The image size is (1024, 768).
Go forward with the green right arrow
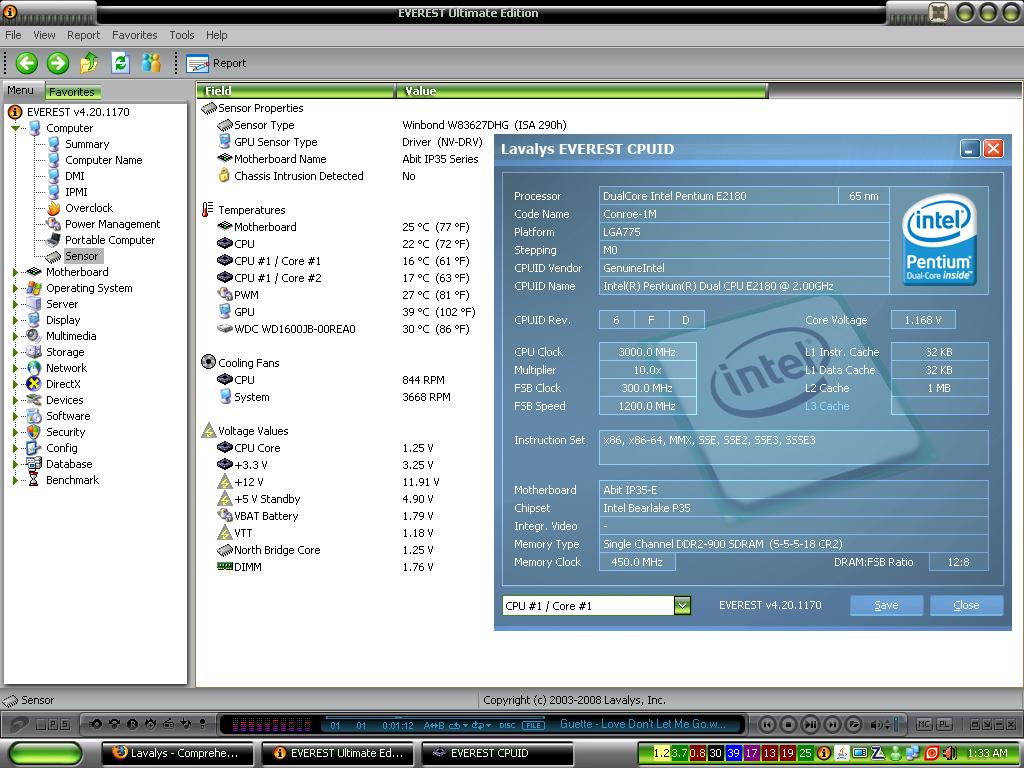58,63
